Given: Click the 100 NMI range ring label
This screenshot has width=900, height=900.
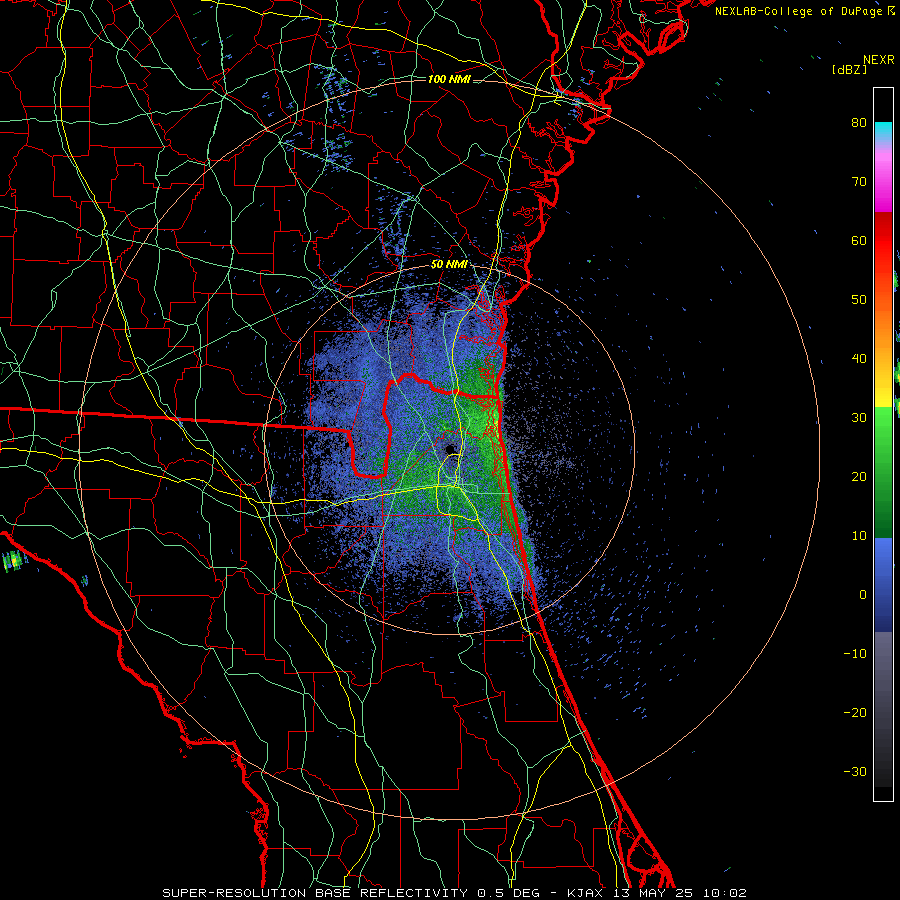Looking at the screenshot, I should click(x=449, y=79).
